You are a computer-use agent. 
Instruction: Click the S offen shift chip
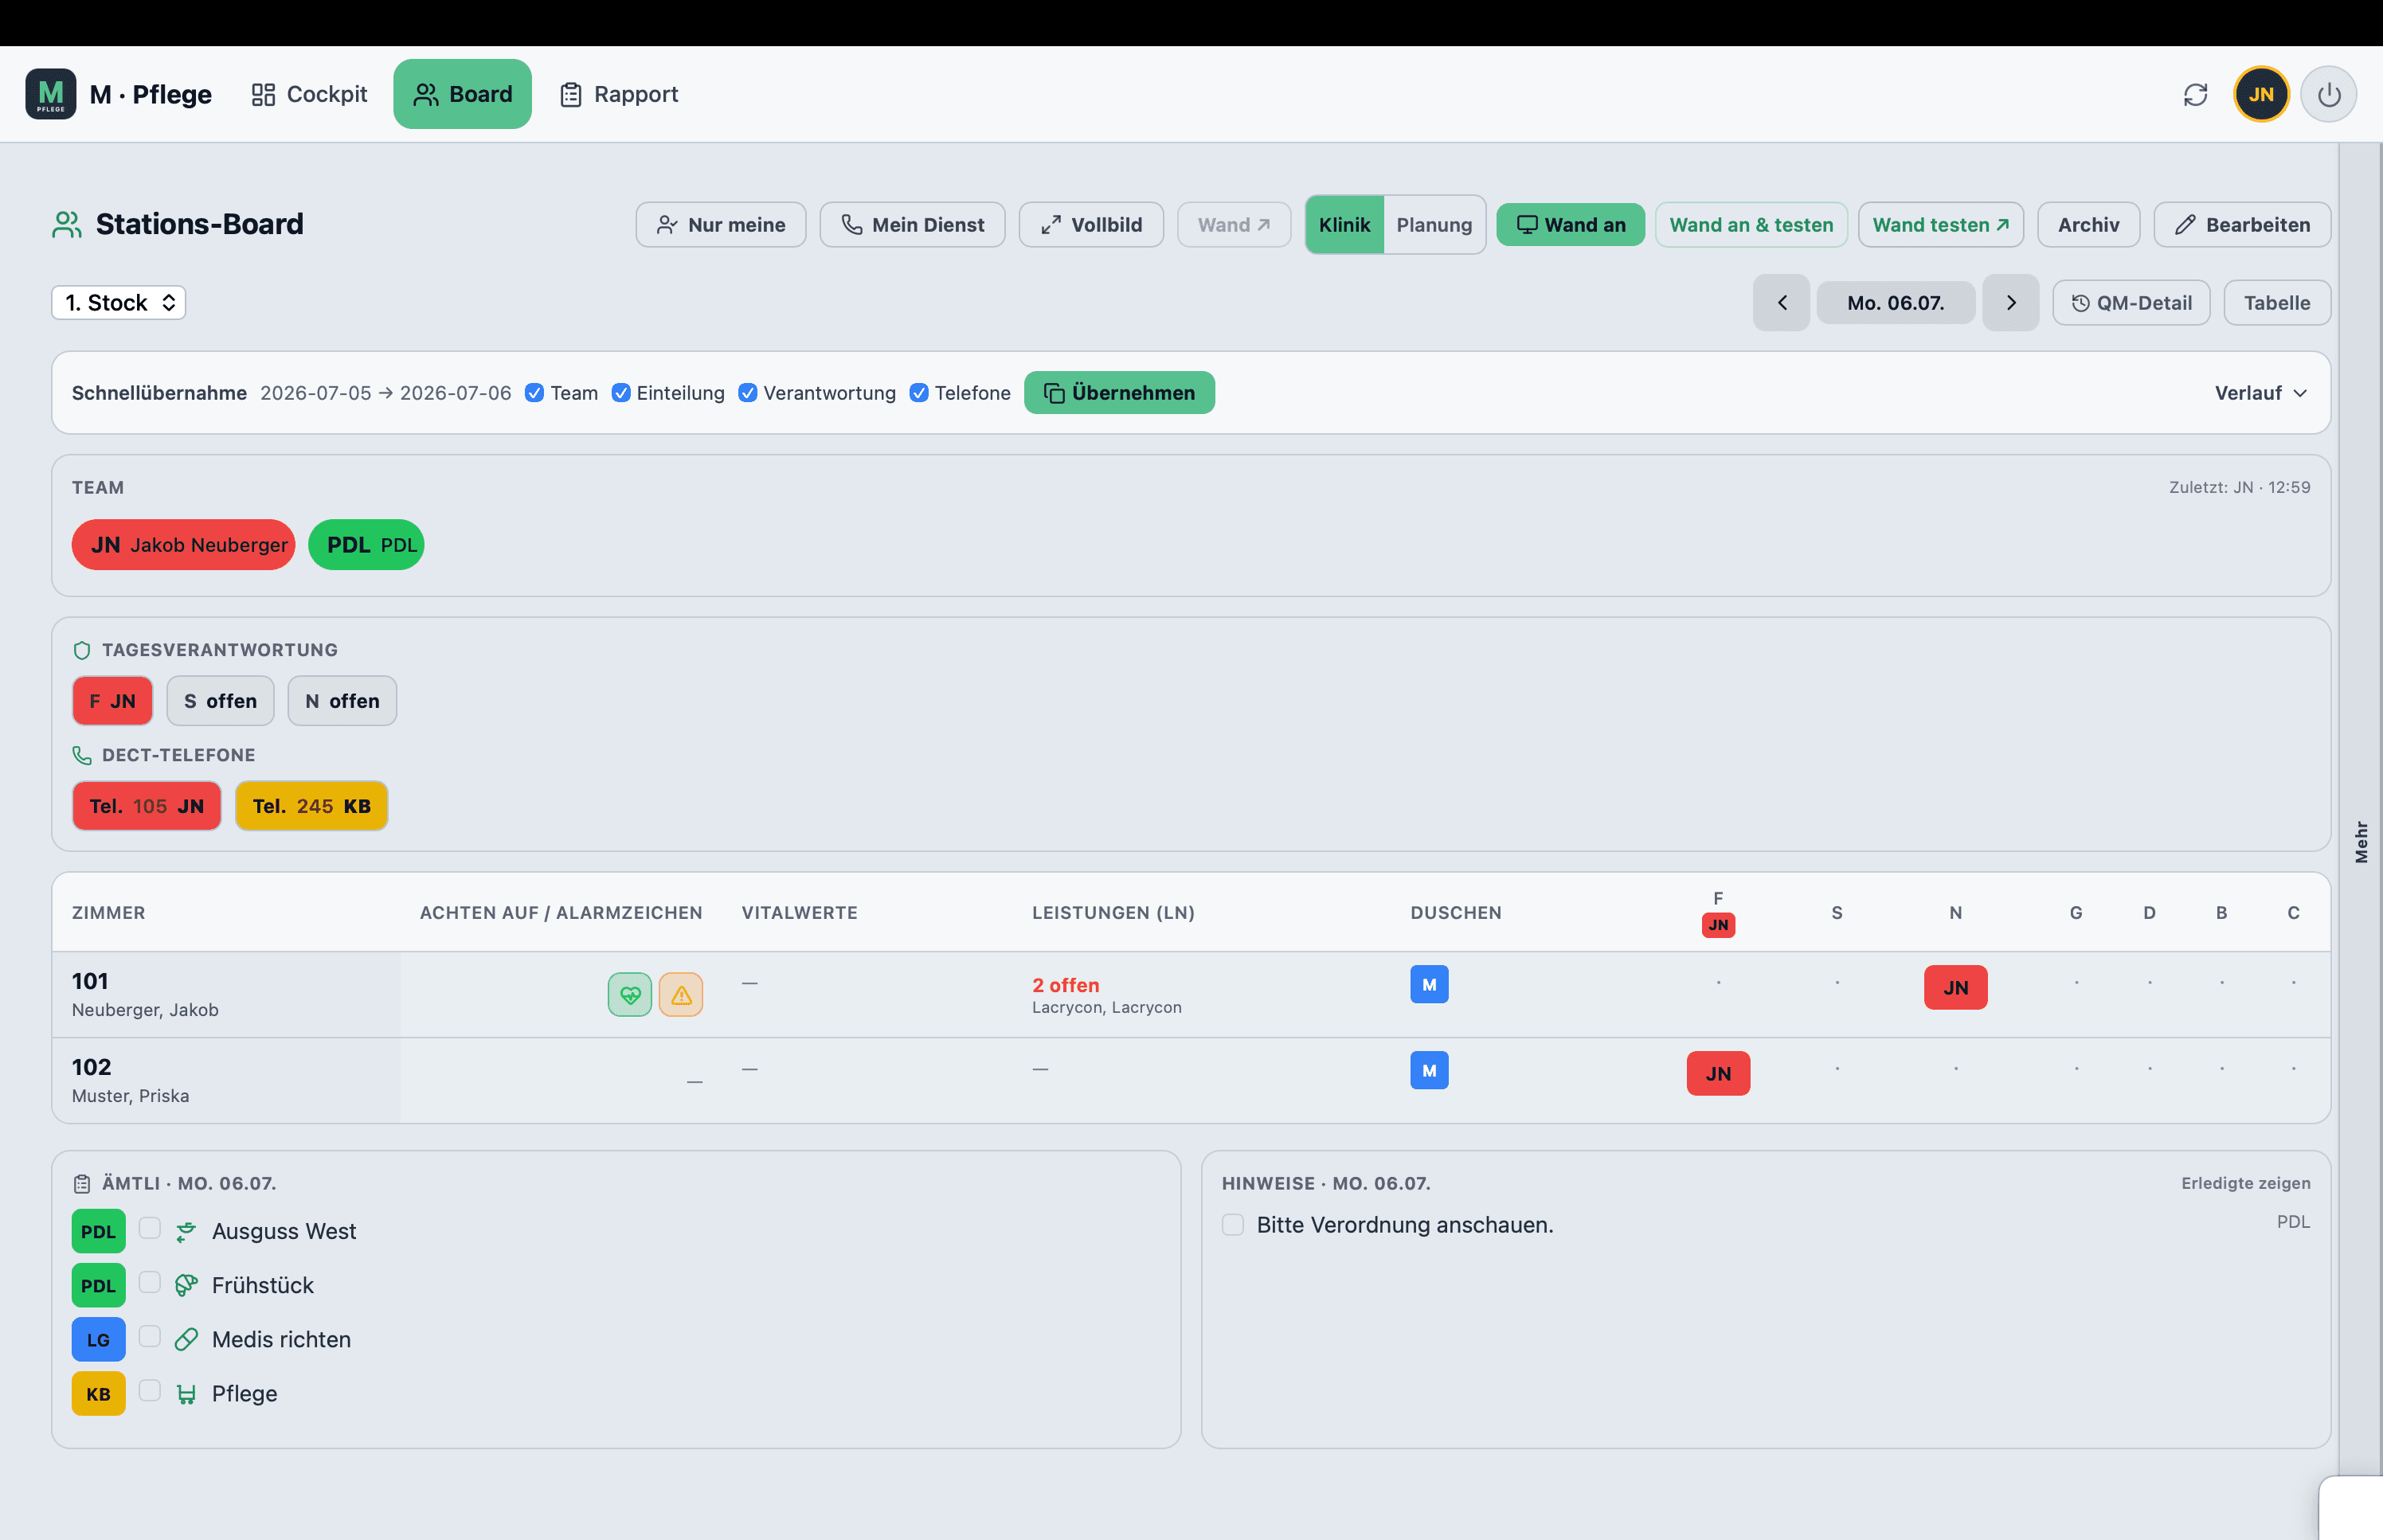pyautogui.click(x=220, y=702)
